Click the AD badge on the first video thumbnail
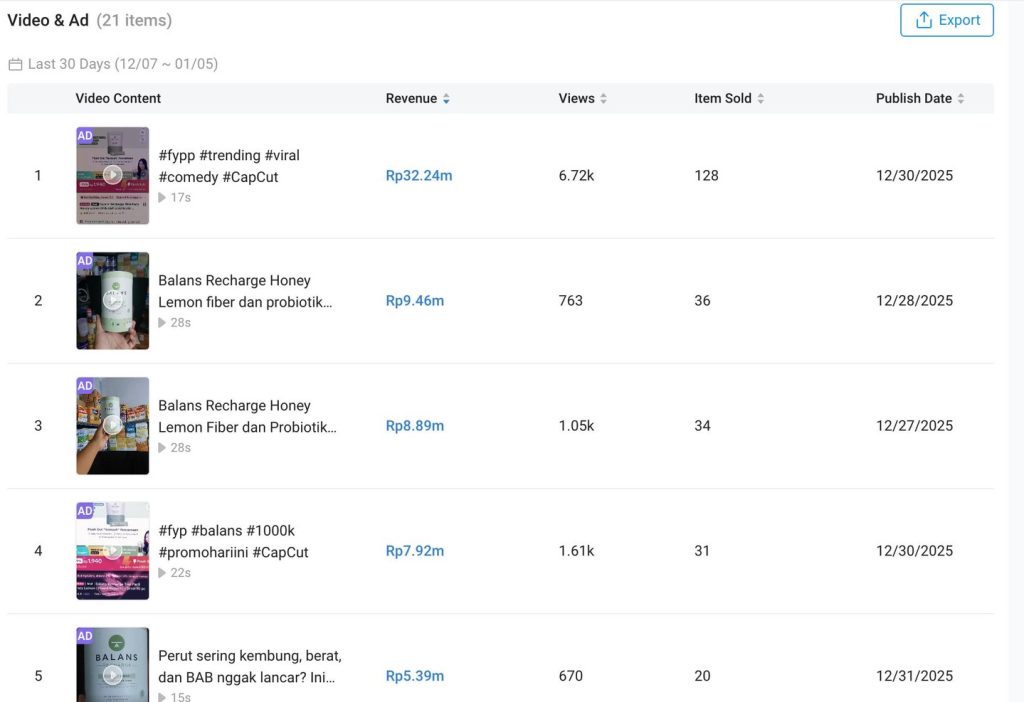This screenshot has width=1024, height=702. coord(85,134)
